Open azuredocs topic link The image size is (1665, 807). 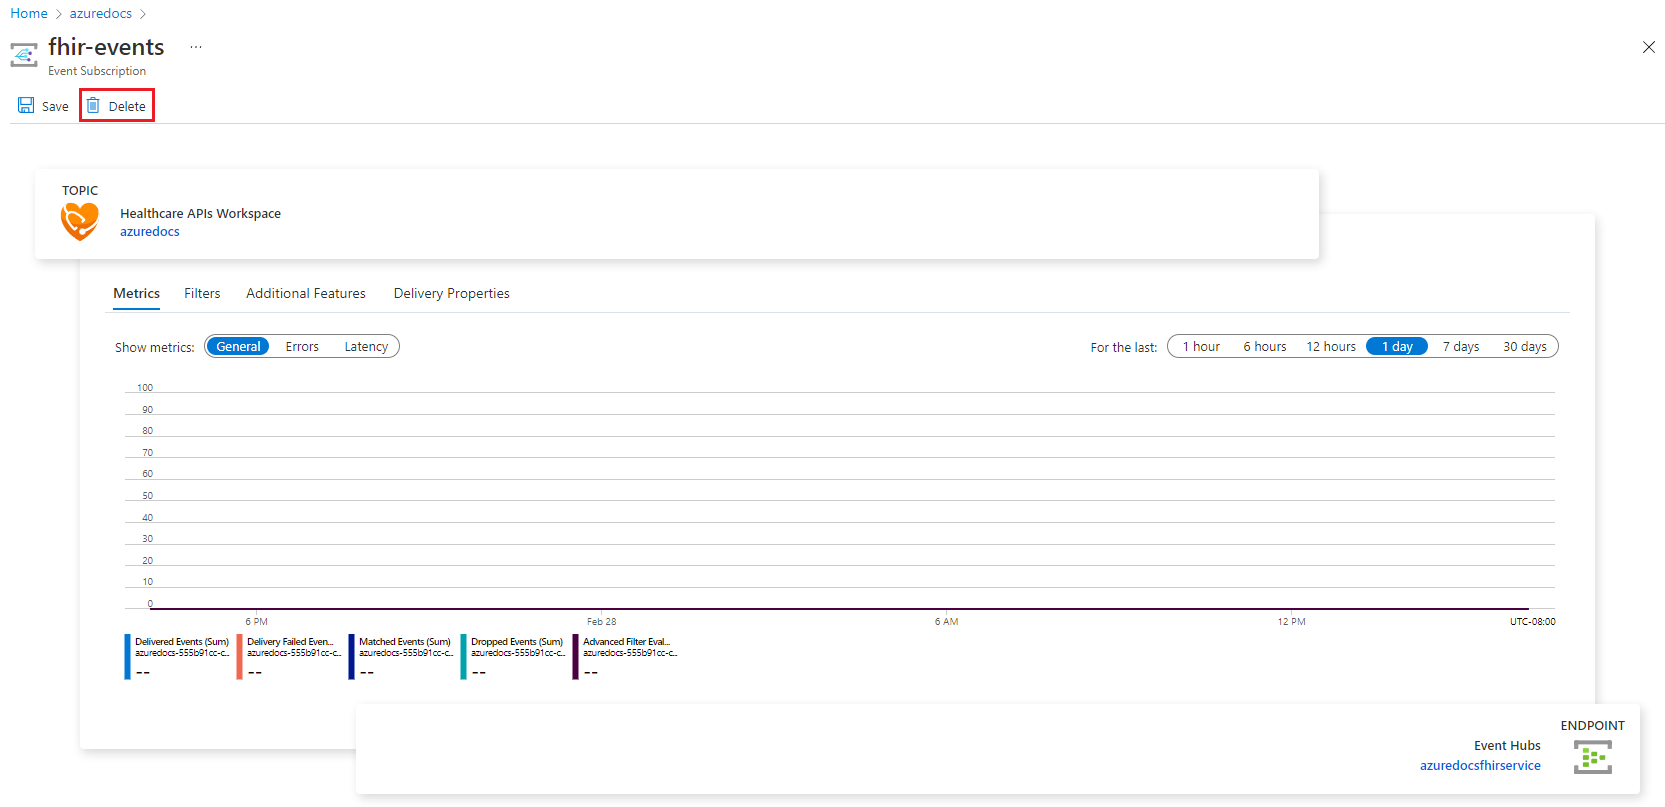[x=150, y=231]
